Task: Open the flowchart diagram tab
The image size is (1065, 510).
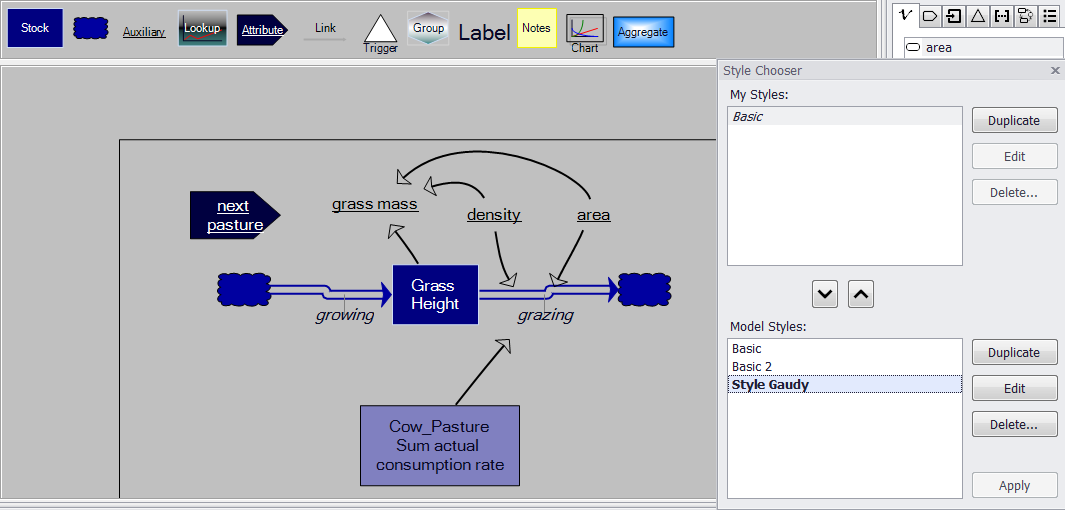Action: (x=1025, y=16)
